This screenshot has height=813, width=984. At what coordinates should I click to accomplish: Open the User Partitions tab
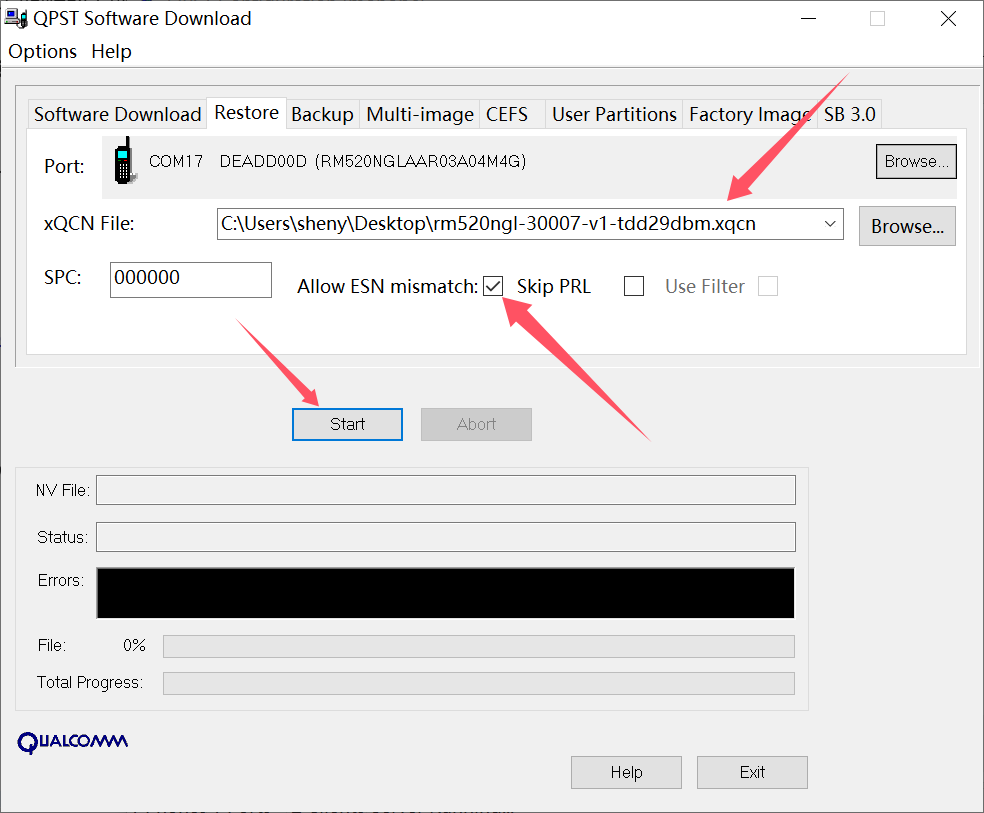[x=614, y=114]
